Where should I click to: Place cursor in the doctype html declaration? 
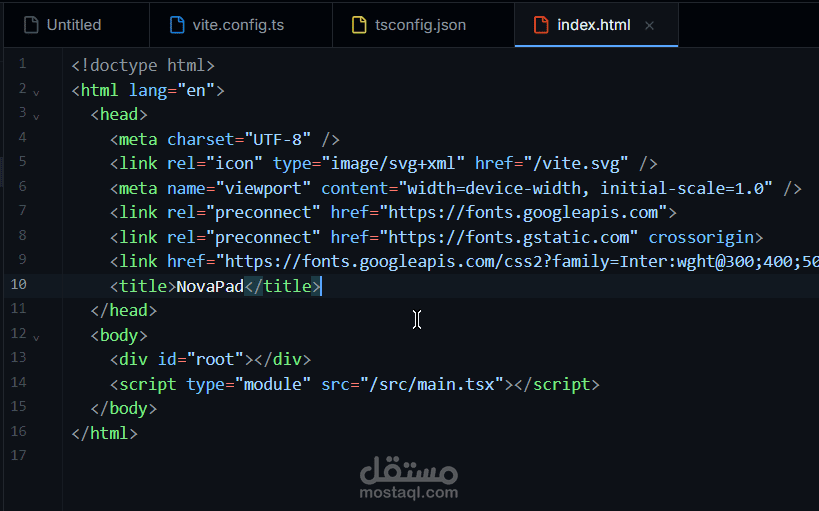click(143, 65)
